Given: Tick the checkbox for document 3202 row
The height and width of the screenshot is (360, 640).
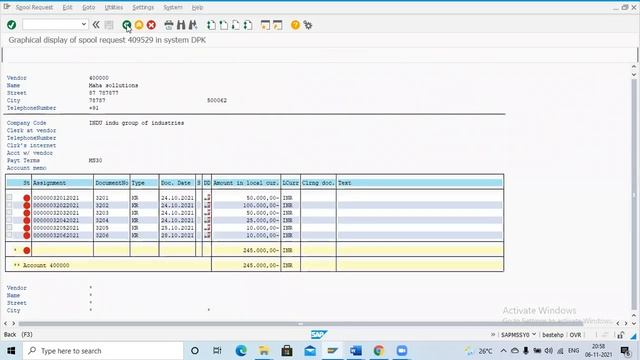Looking at the screenshot, I should [9, 205].
